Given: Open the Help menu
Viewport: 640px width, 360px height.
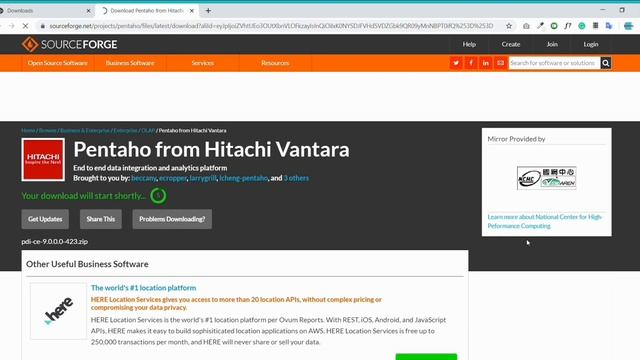Looking at the screenshot, I should point(469,44).
